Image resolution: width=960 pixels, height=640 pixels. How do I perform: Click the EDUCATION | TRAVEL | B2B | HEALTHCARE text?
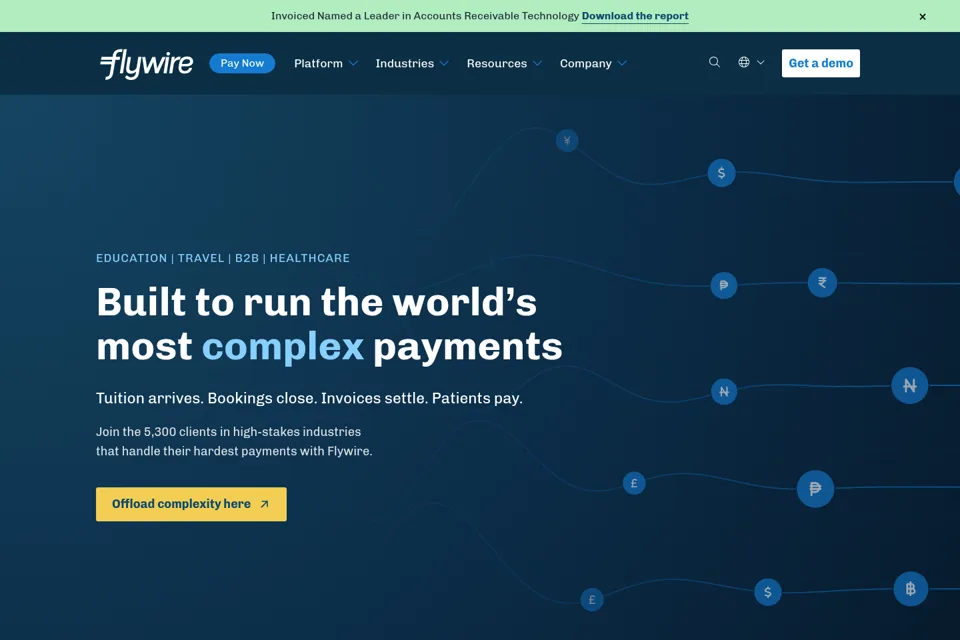coord(223,258)
